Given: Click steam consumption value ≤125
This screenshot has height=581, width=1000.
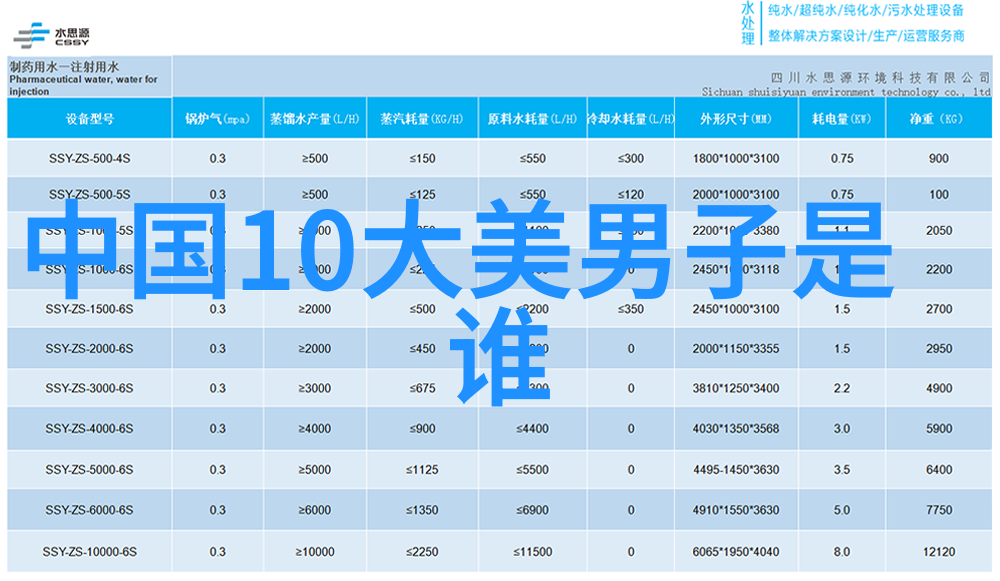Looking at the screenshot, I should [422, 195].
